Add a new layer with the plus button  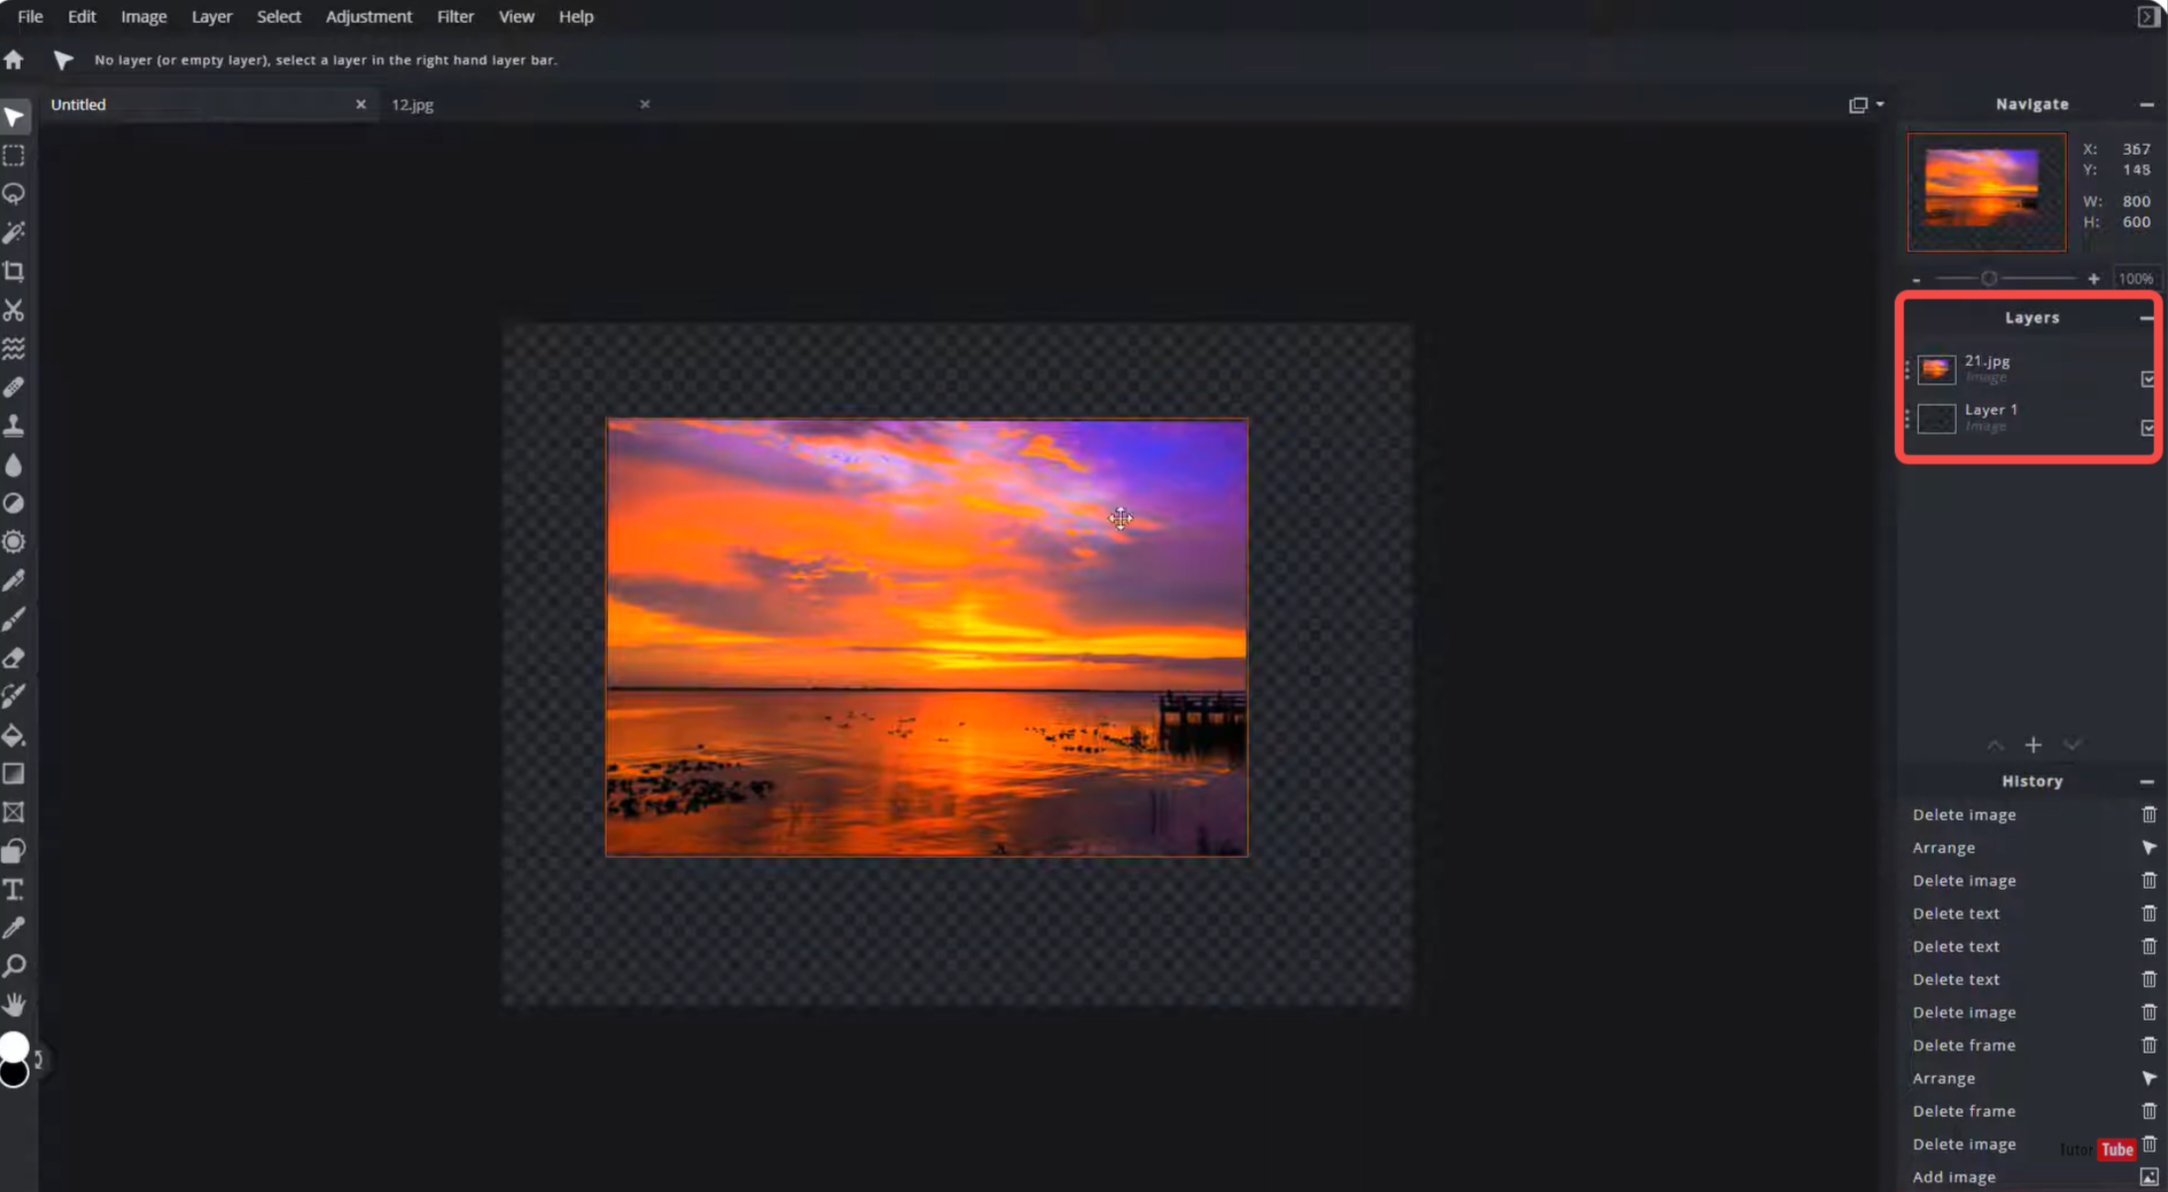tap(2034, 745)
